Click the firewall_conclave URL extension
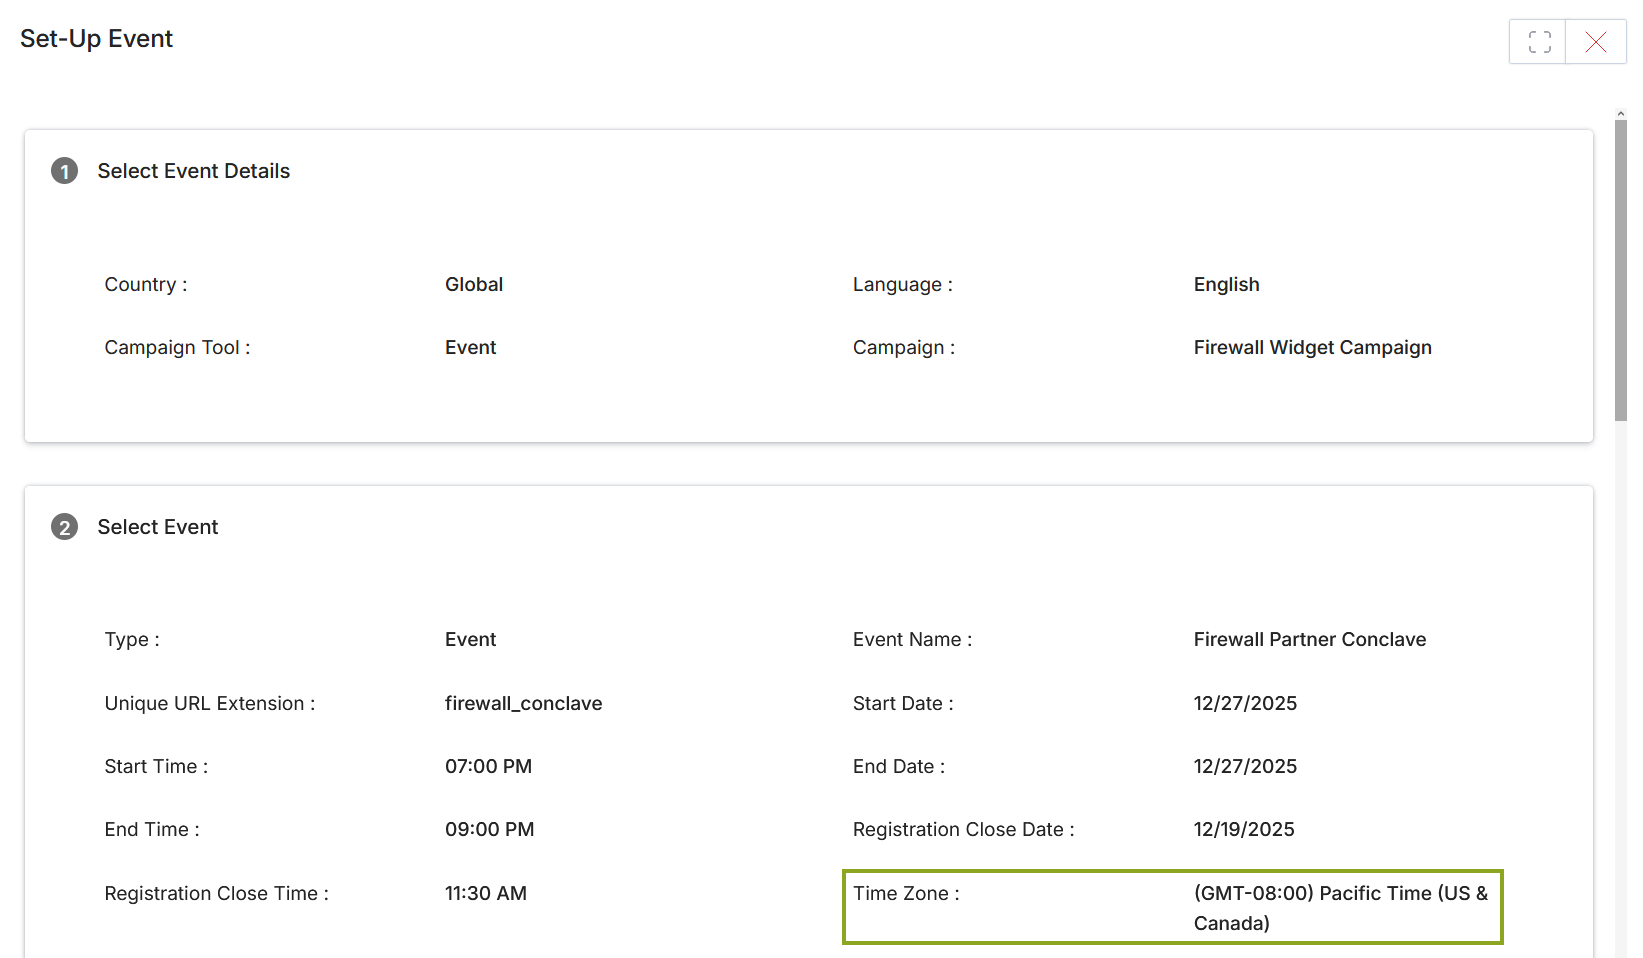This screenshot has width=1643, height=958. [523, 704]
